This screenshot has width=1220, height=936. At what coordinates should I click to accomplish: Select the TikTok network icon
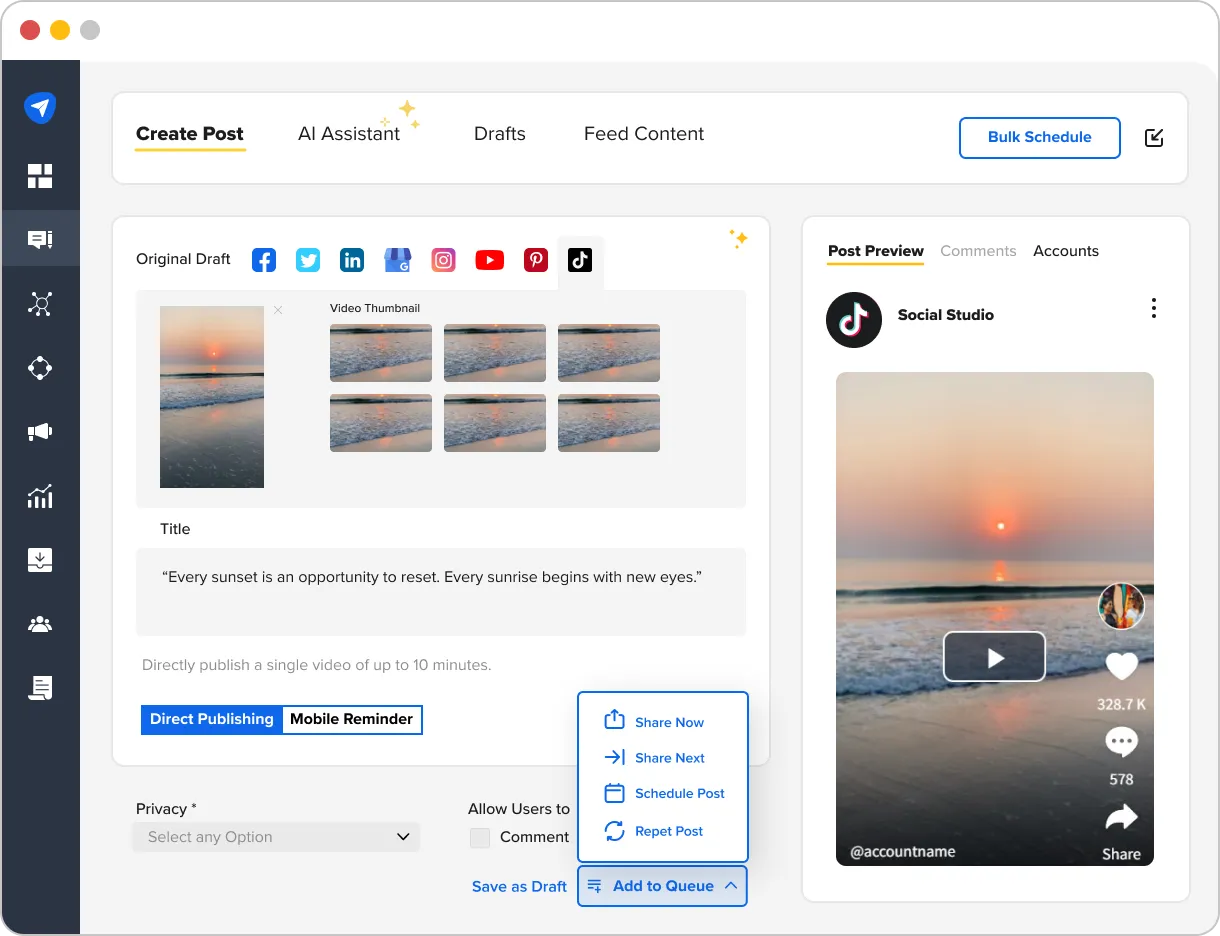point(580,261)
